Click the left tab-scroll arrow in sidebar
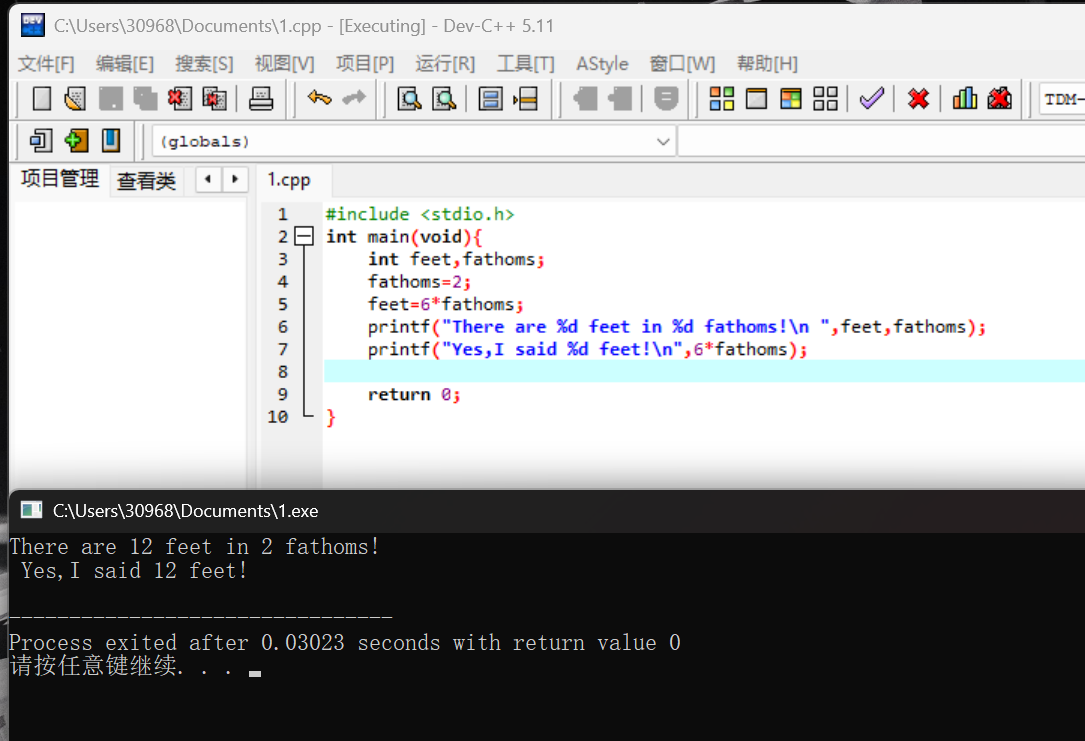The height and width of the screenshot is (741, 1085). coord(208,179)
